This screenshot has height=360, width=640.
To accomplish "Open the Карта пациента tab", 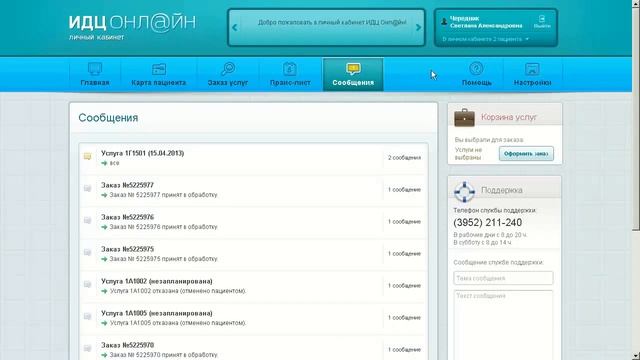I will point(159,74).
